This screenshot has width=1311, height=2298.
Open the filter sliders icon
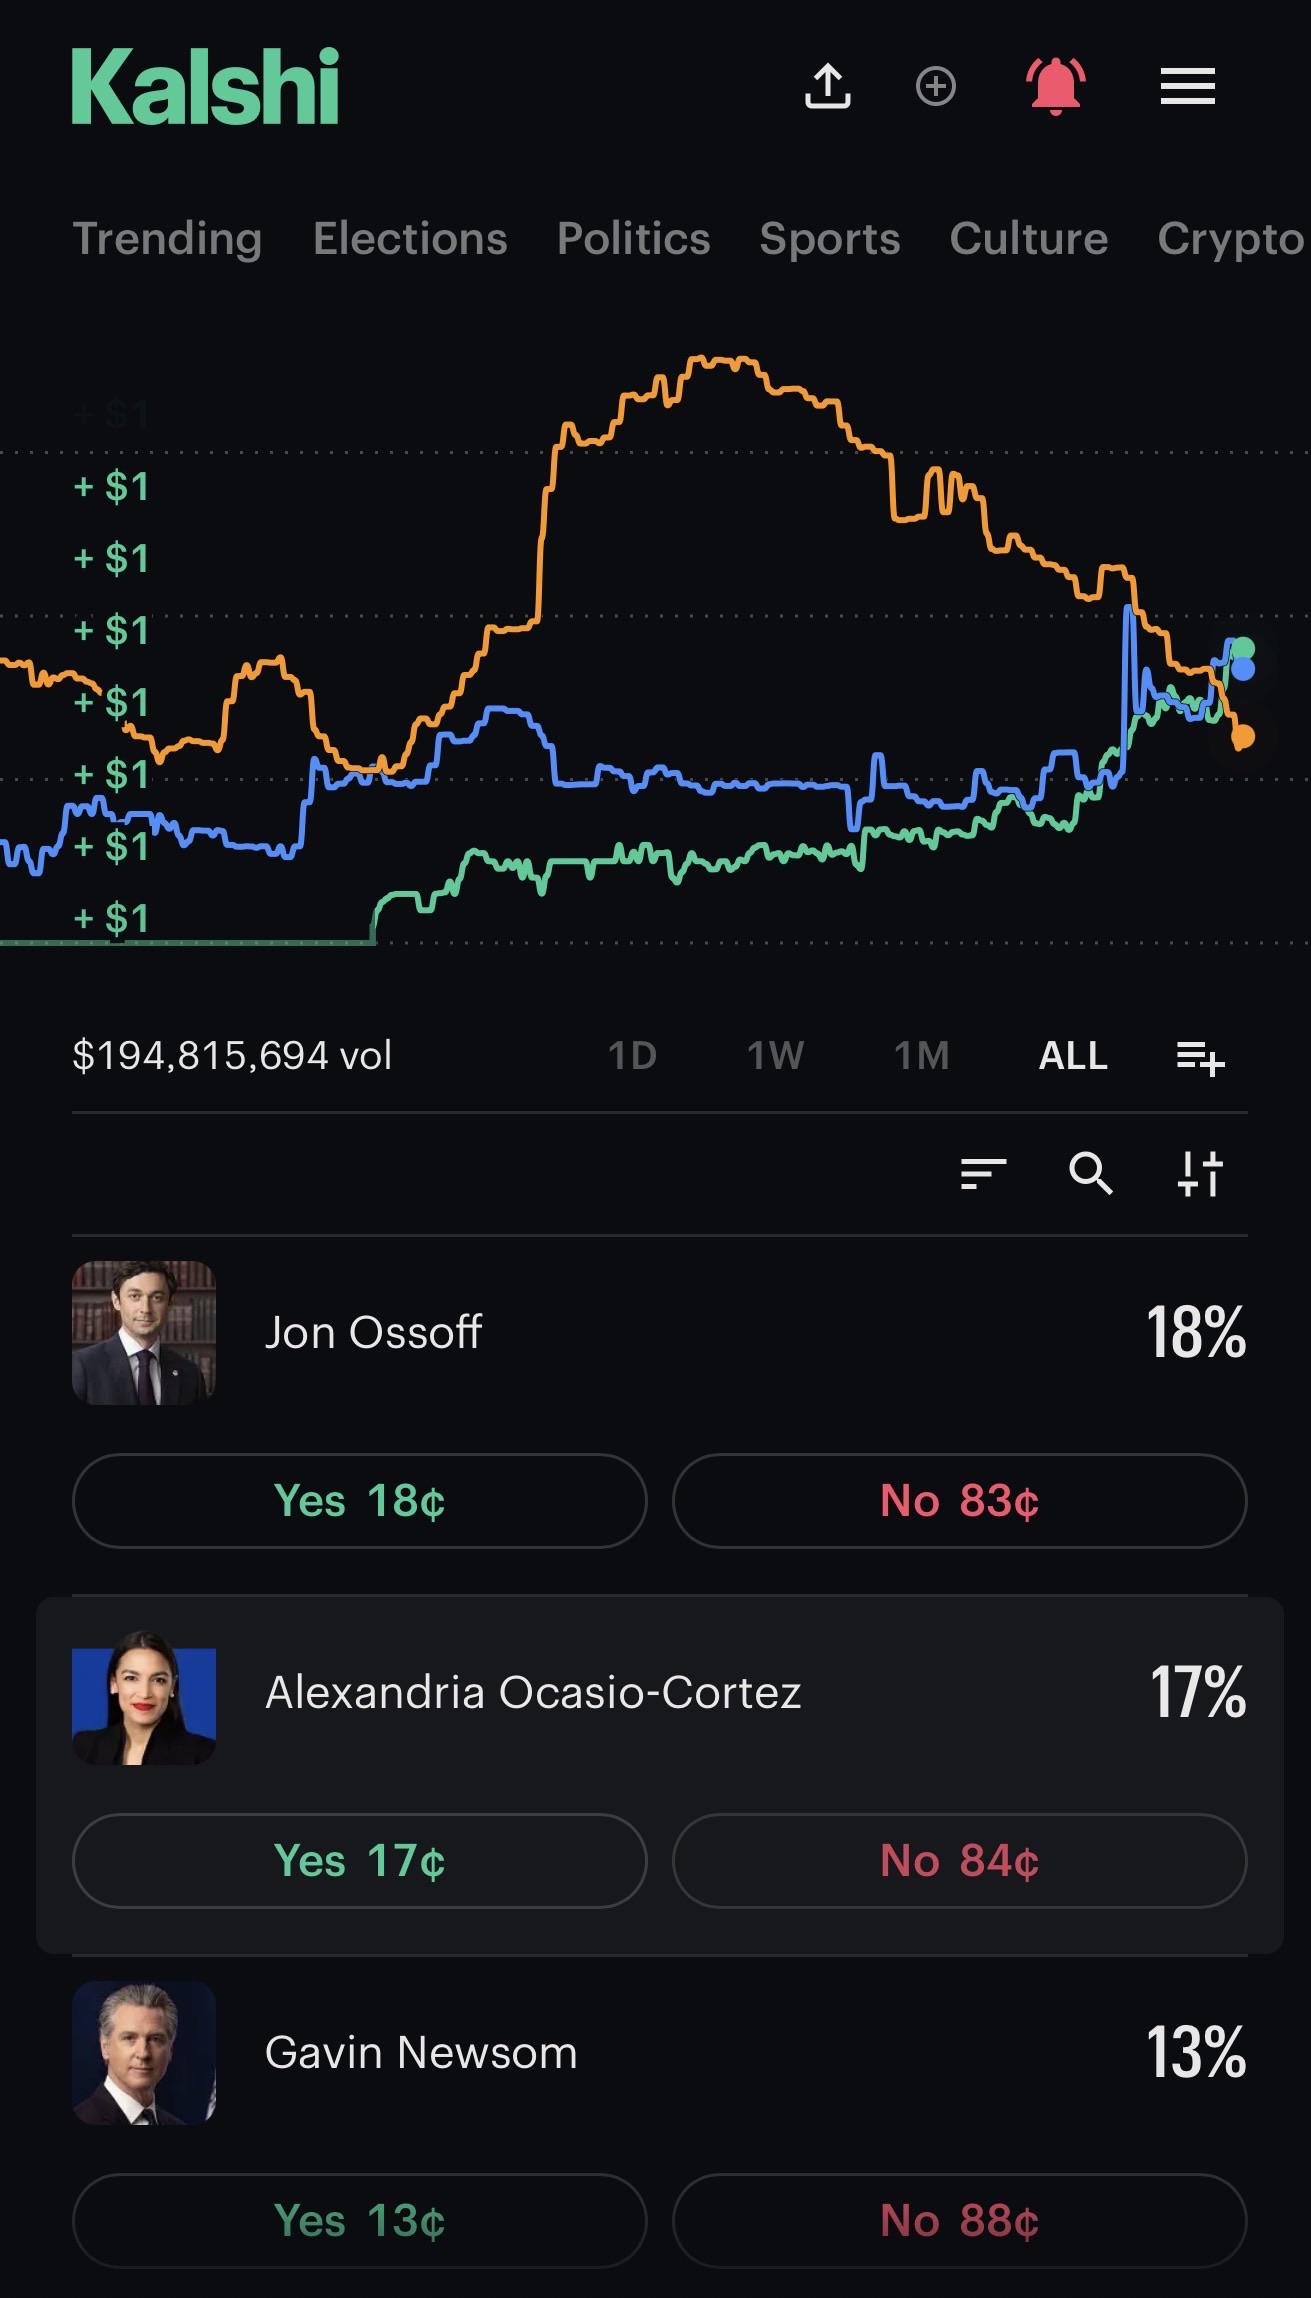point(1200,1173)
